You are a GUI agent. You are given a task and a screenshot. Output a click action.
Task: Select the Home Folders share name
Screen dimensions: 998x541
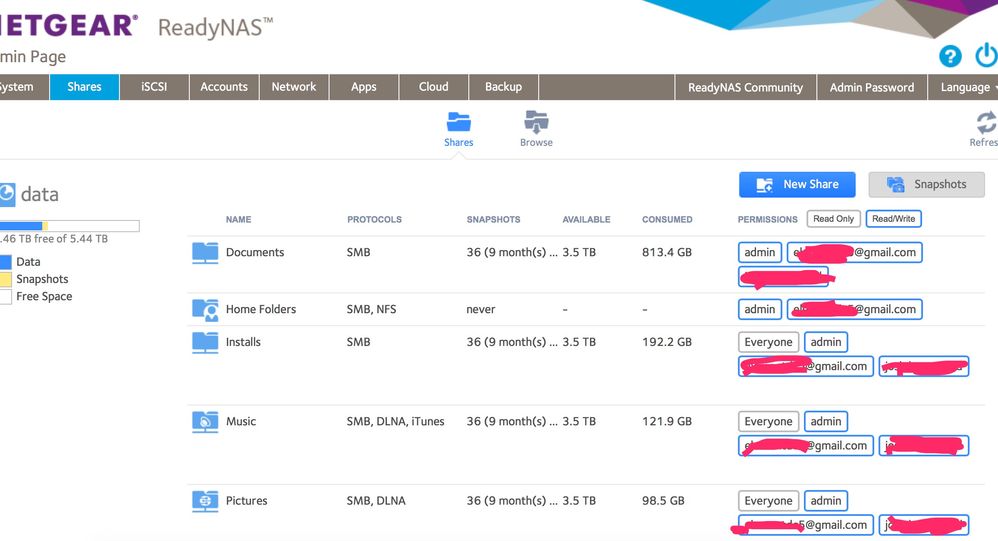coord(261,309)
